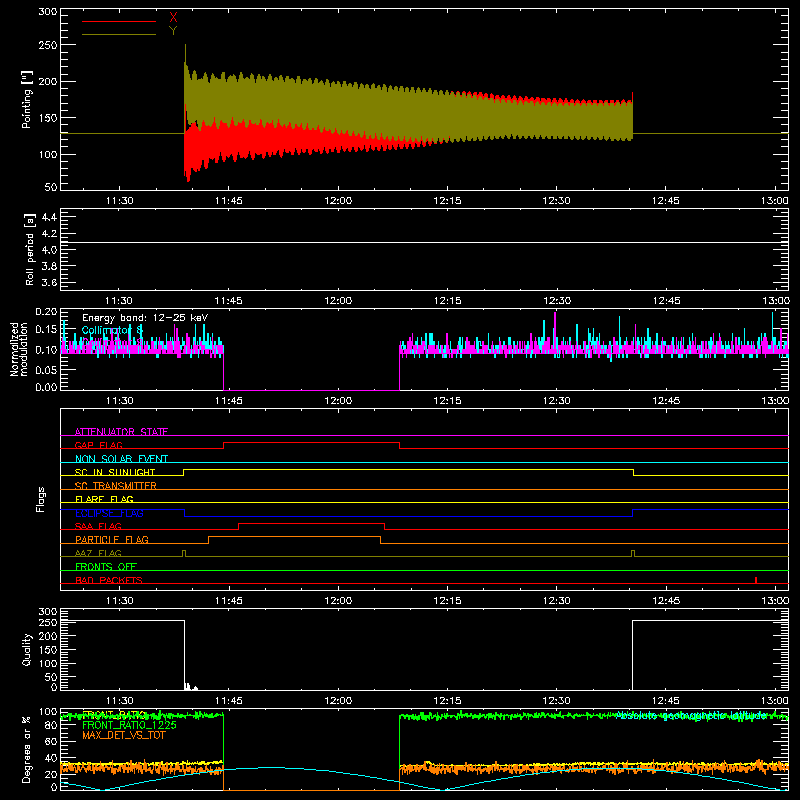800x800 pixels.
Task: Click '12:45' below the Pointing panel
Action: [x=665, y=201]
